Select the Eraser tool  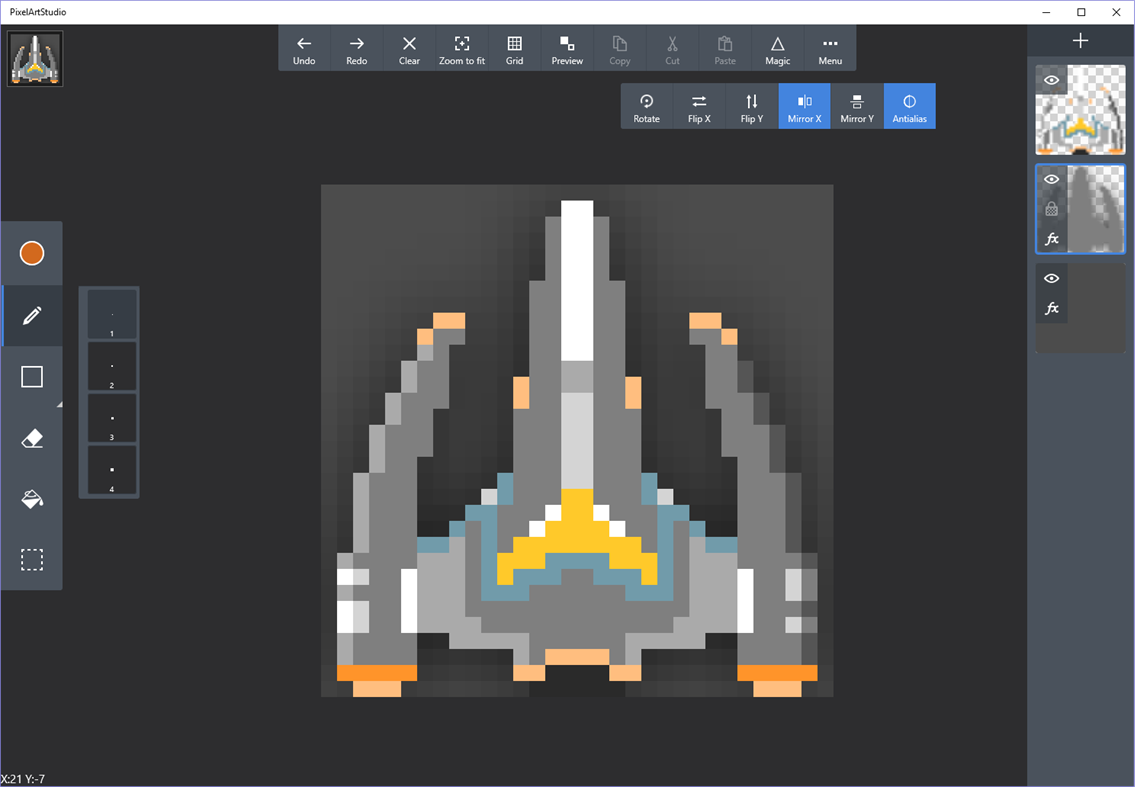tap(31, 438)
